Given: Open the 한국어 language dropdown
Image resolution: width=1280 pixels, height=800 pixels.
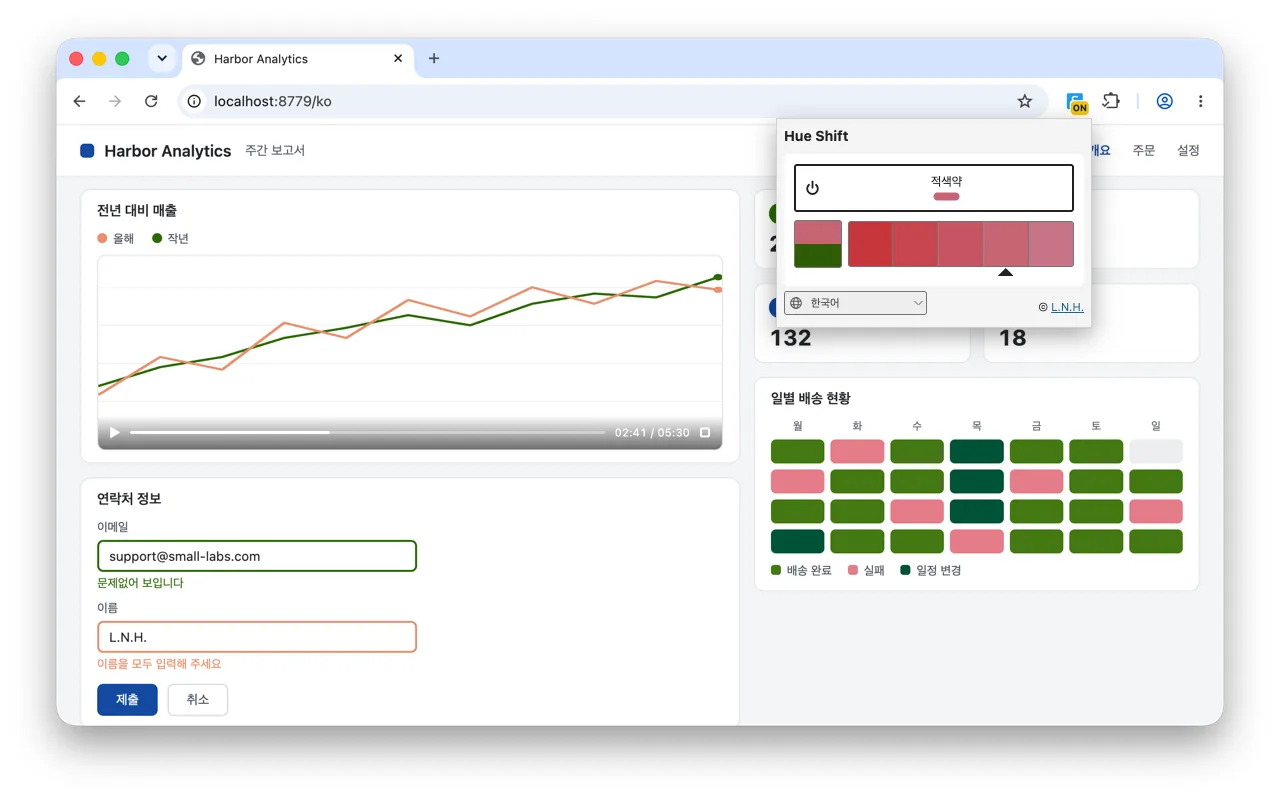Looking at the screenshot, I should pos(856,303).
